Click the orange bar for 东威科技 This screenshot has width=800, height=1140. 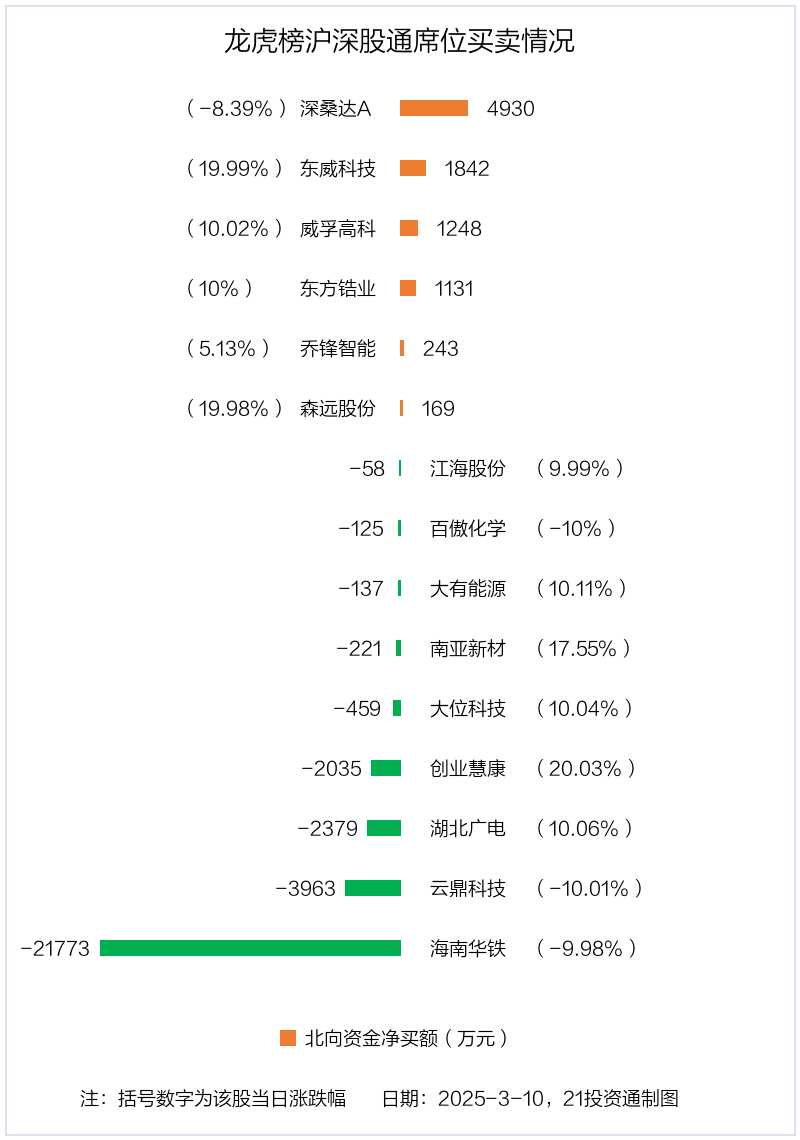point(413,168)
